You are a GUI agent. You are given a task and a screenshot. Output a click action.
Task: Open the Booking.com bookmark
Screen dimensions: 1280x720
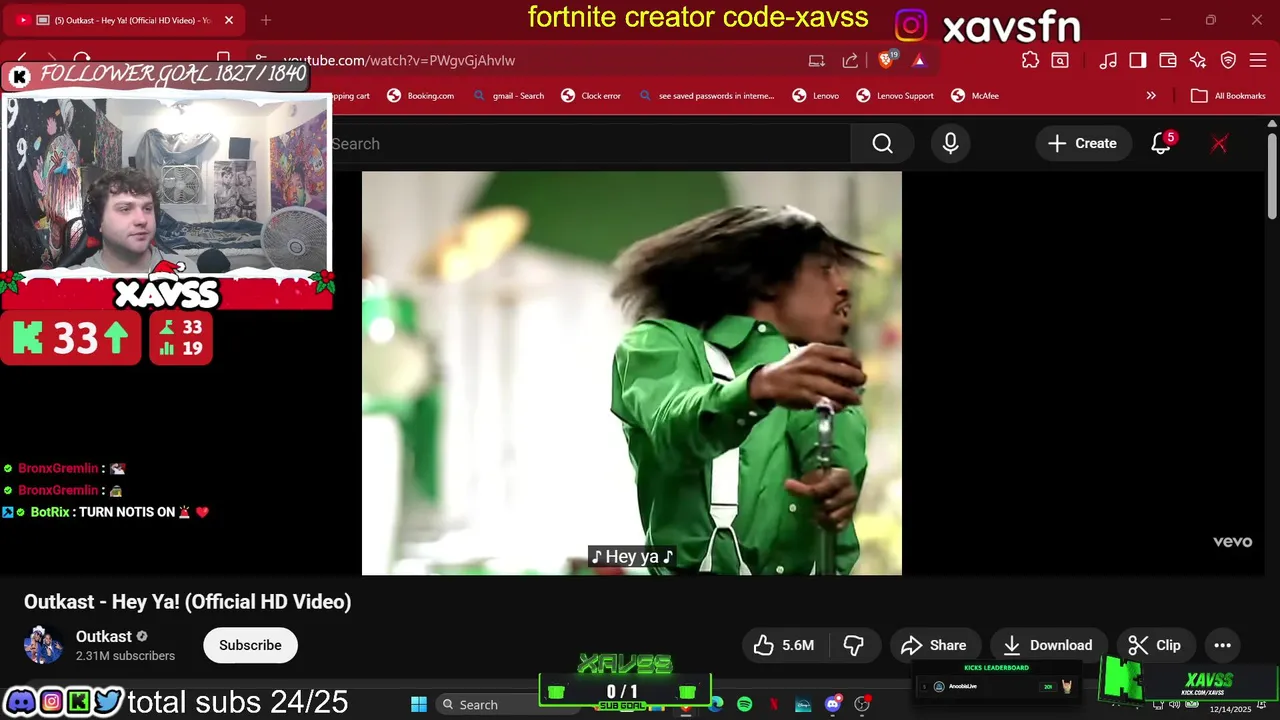coord(420,96)
